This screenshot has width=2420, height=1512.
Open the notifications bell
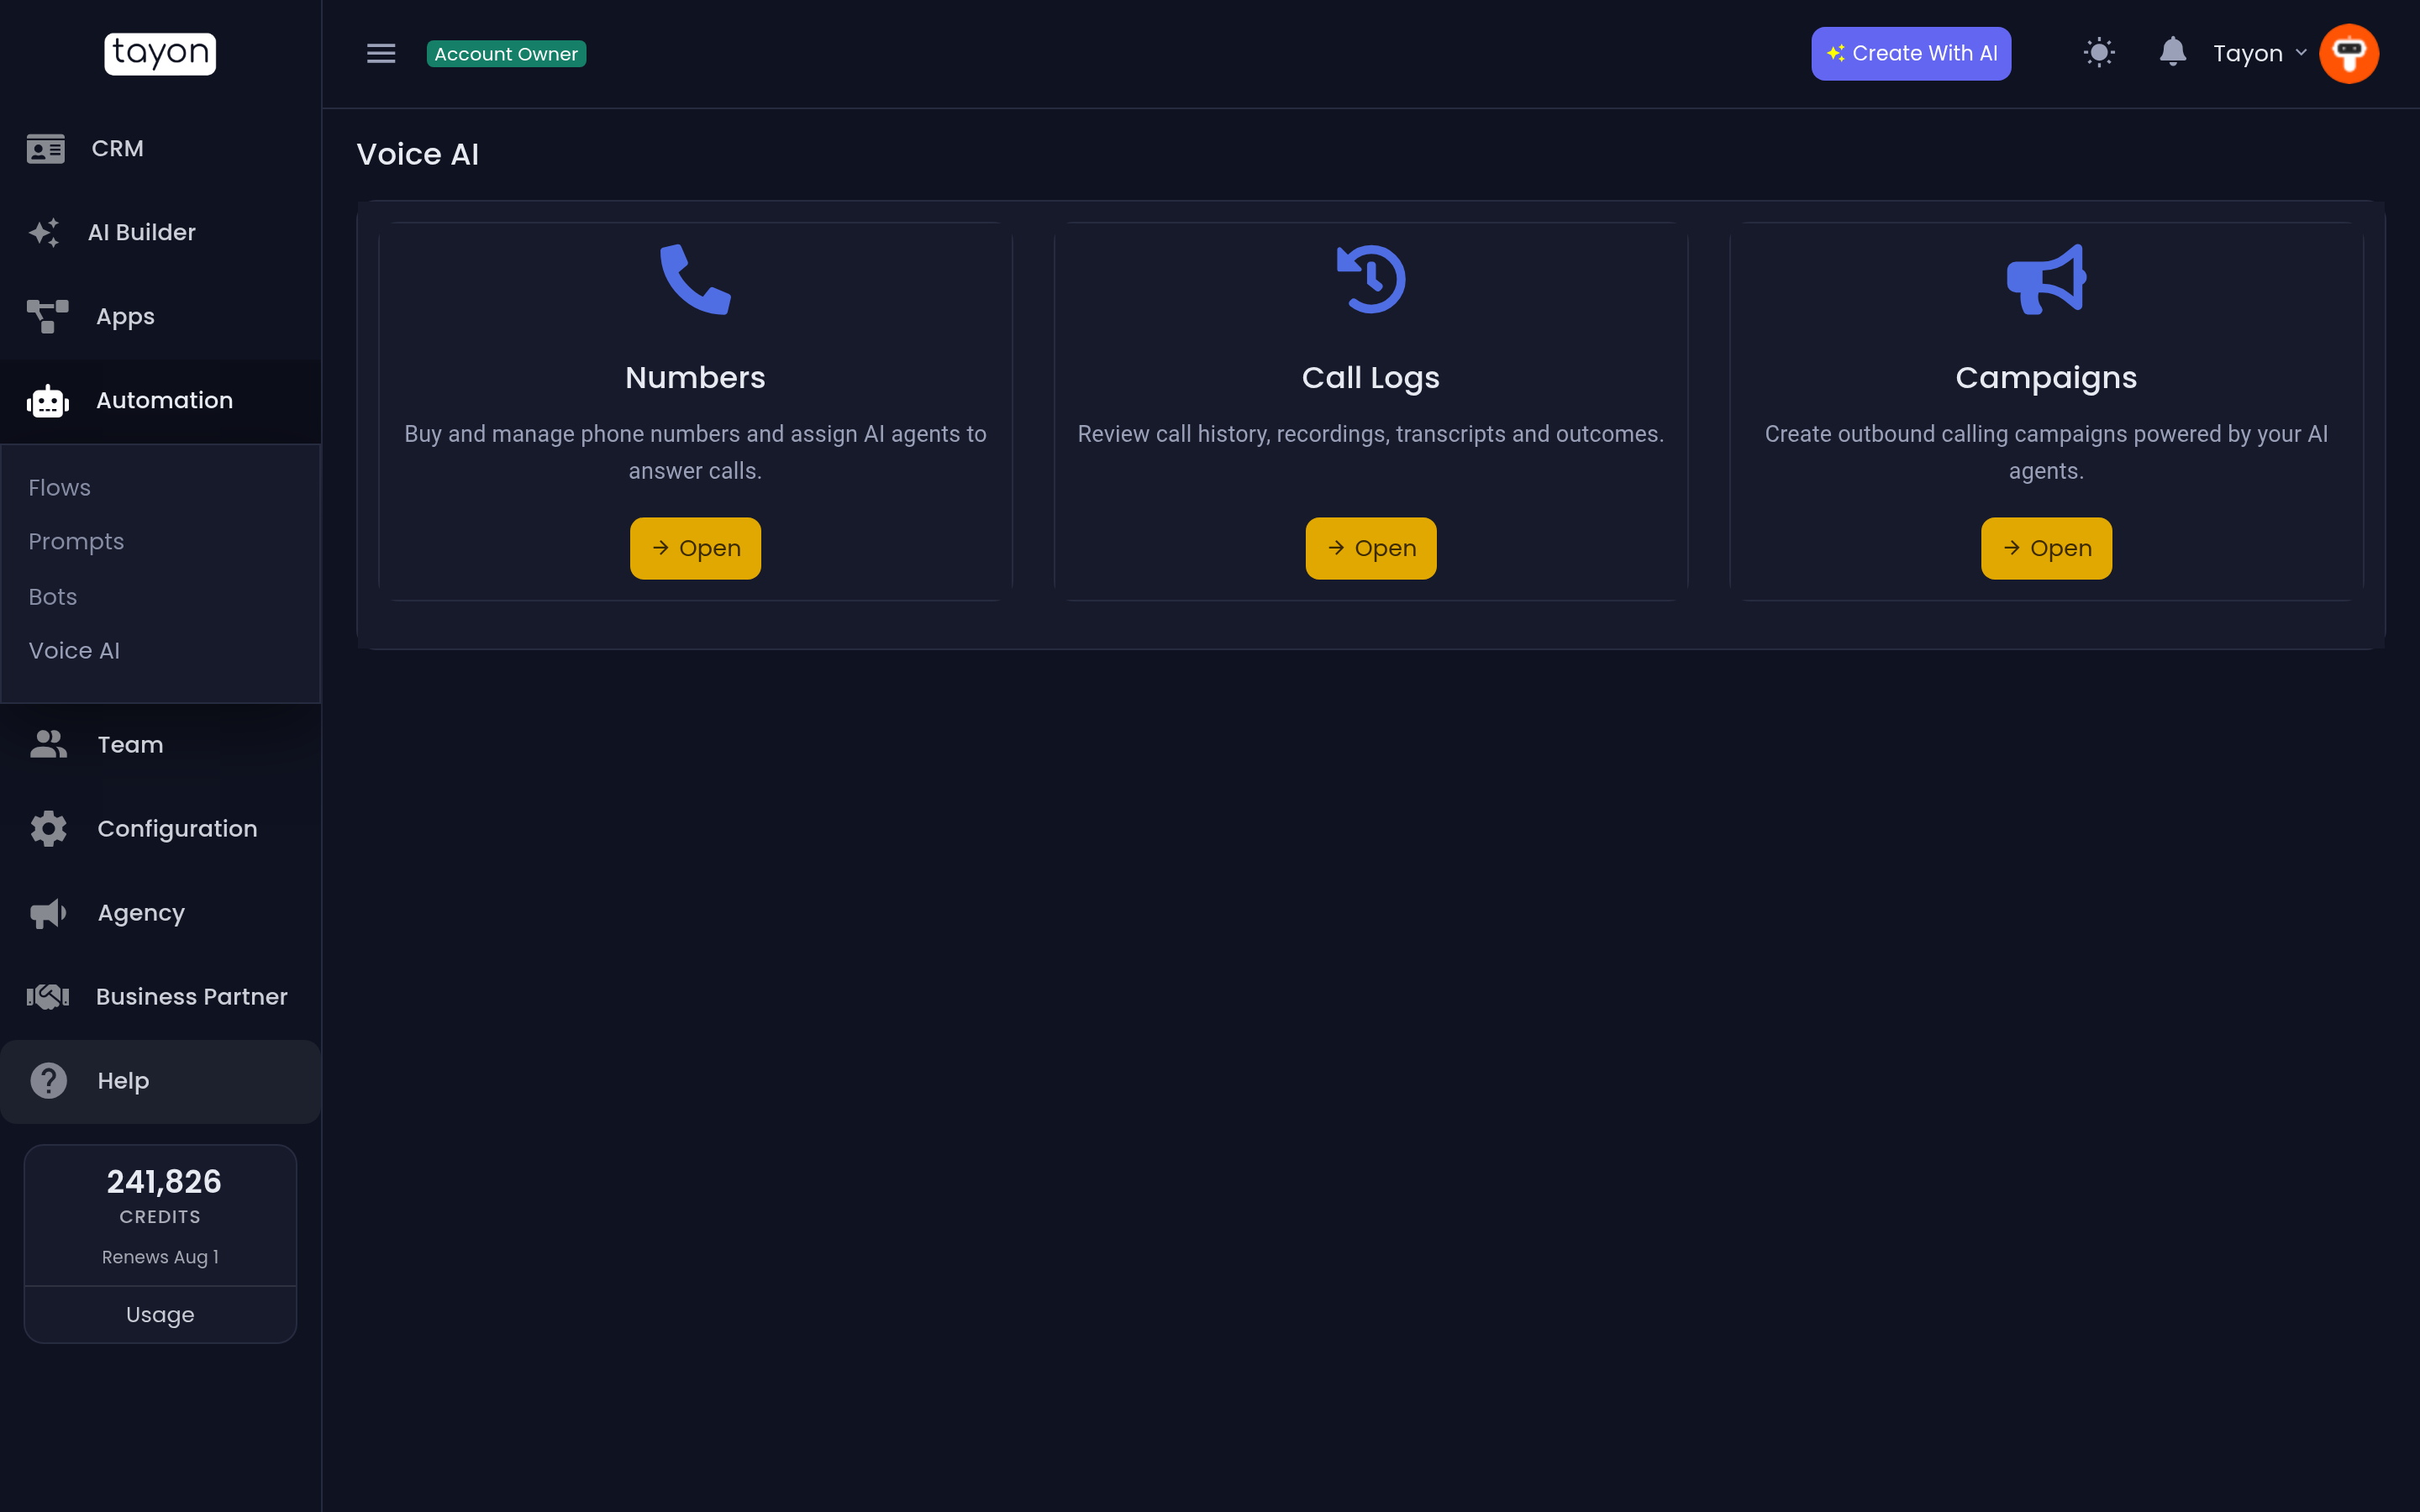point(2172,51)
